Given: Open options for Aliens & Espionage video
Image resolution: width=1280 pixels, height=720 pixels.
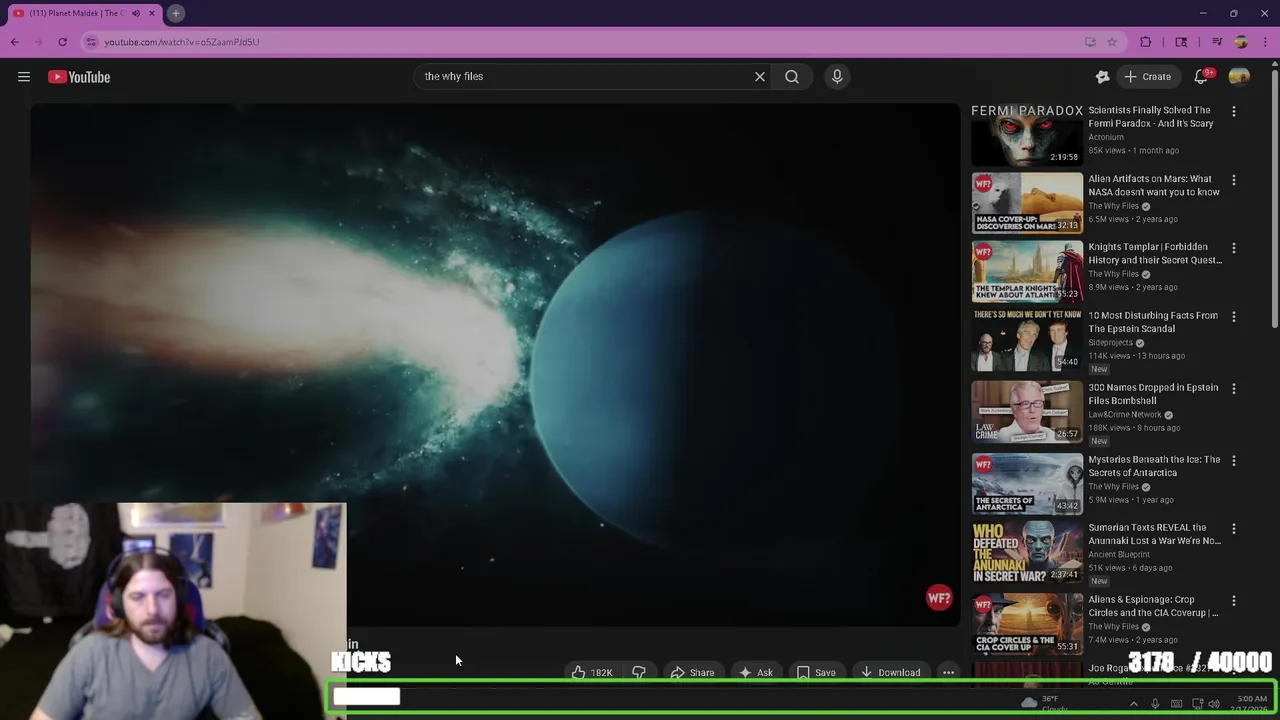Looking at the screenshot, I should pos(1234,601).
